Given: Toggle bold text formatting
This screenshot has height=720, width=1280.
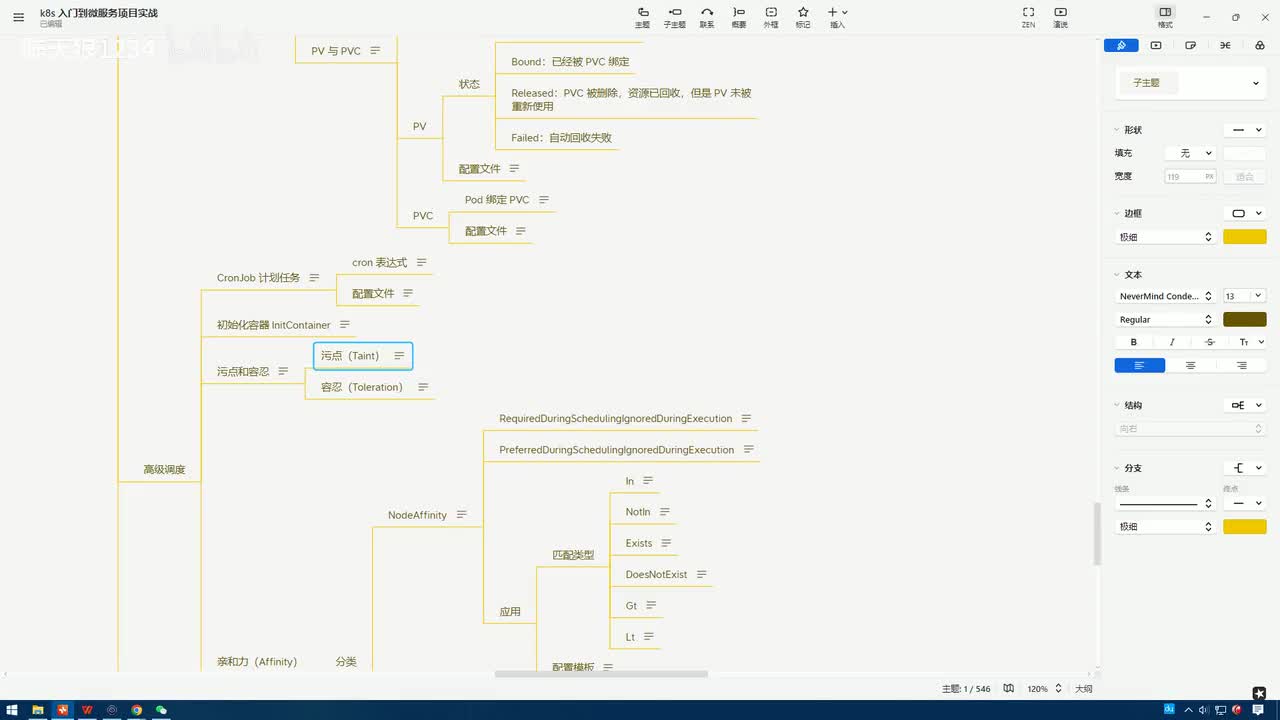Looking at the screenshot, I should click(1134, 342).
